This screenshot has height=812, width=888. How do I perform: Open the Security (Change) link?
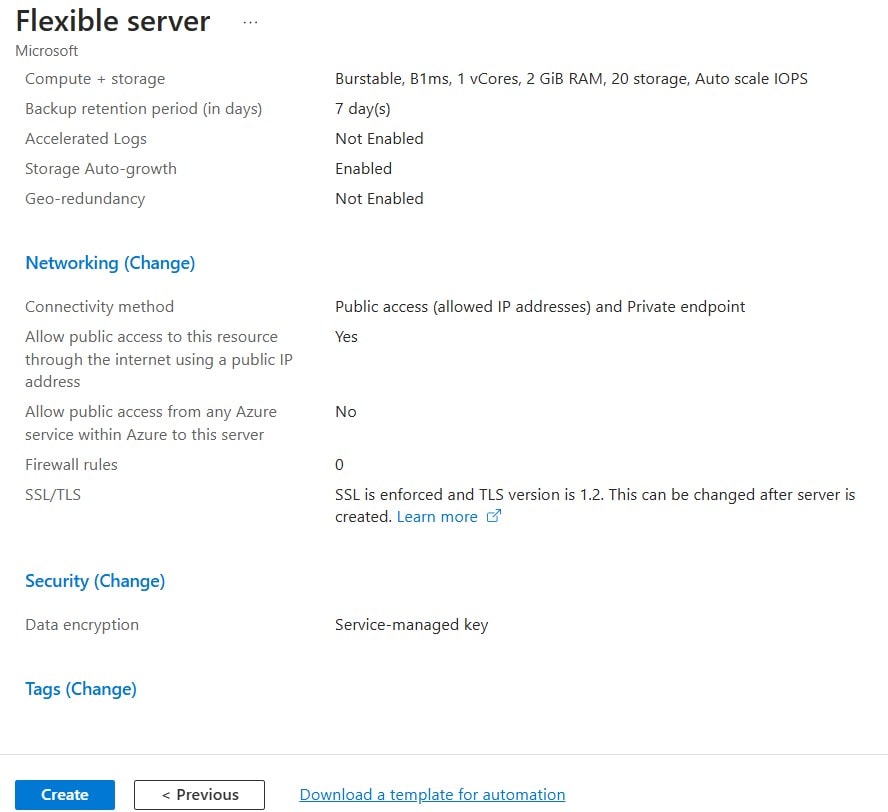95,581
